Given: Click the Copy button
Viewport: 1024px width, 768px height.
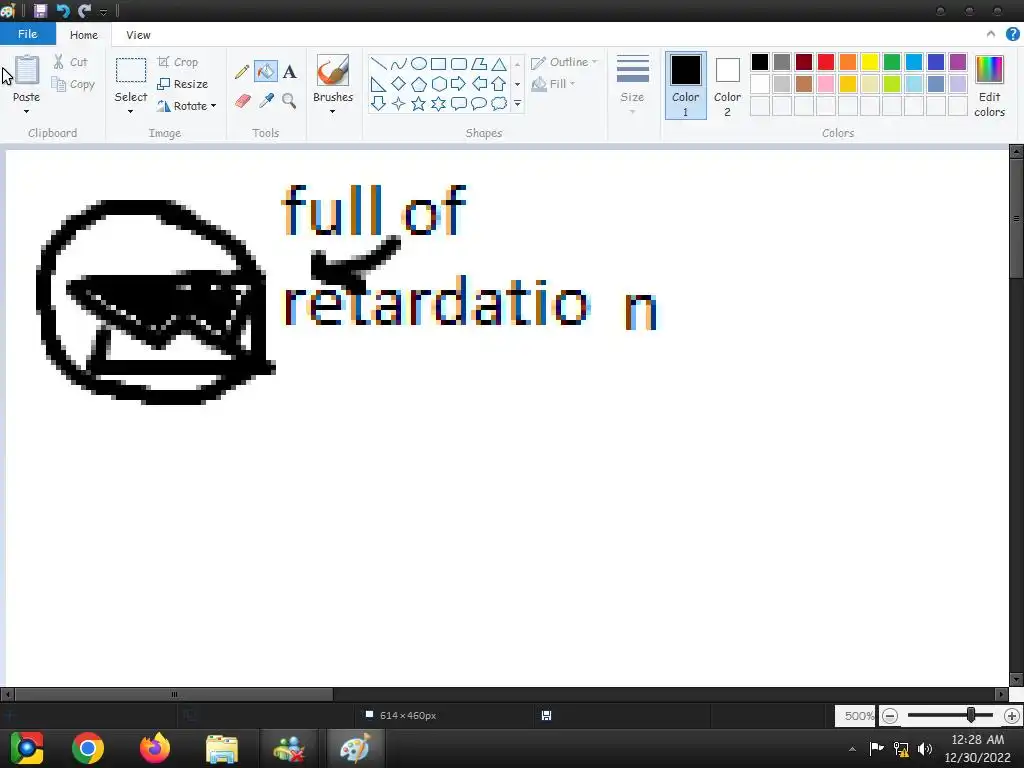Looking at the screenshot, I should pos(73,84).
